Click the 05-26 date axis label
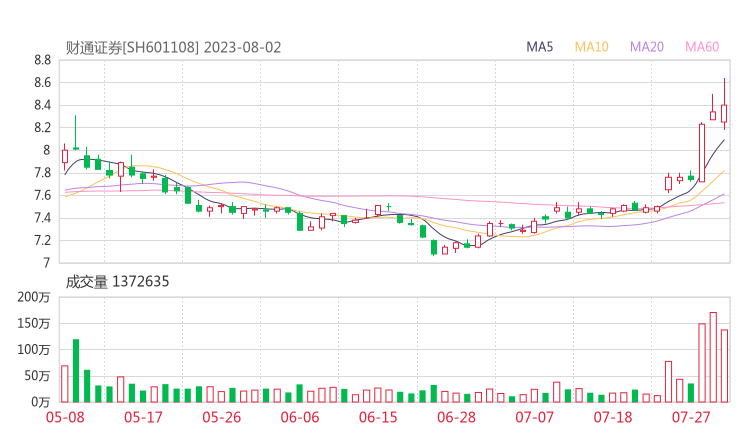Screen dimensions: 740x440 point(221,417)
